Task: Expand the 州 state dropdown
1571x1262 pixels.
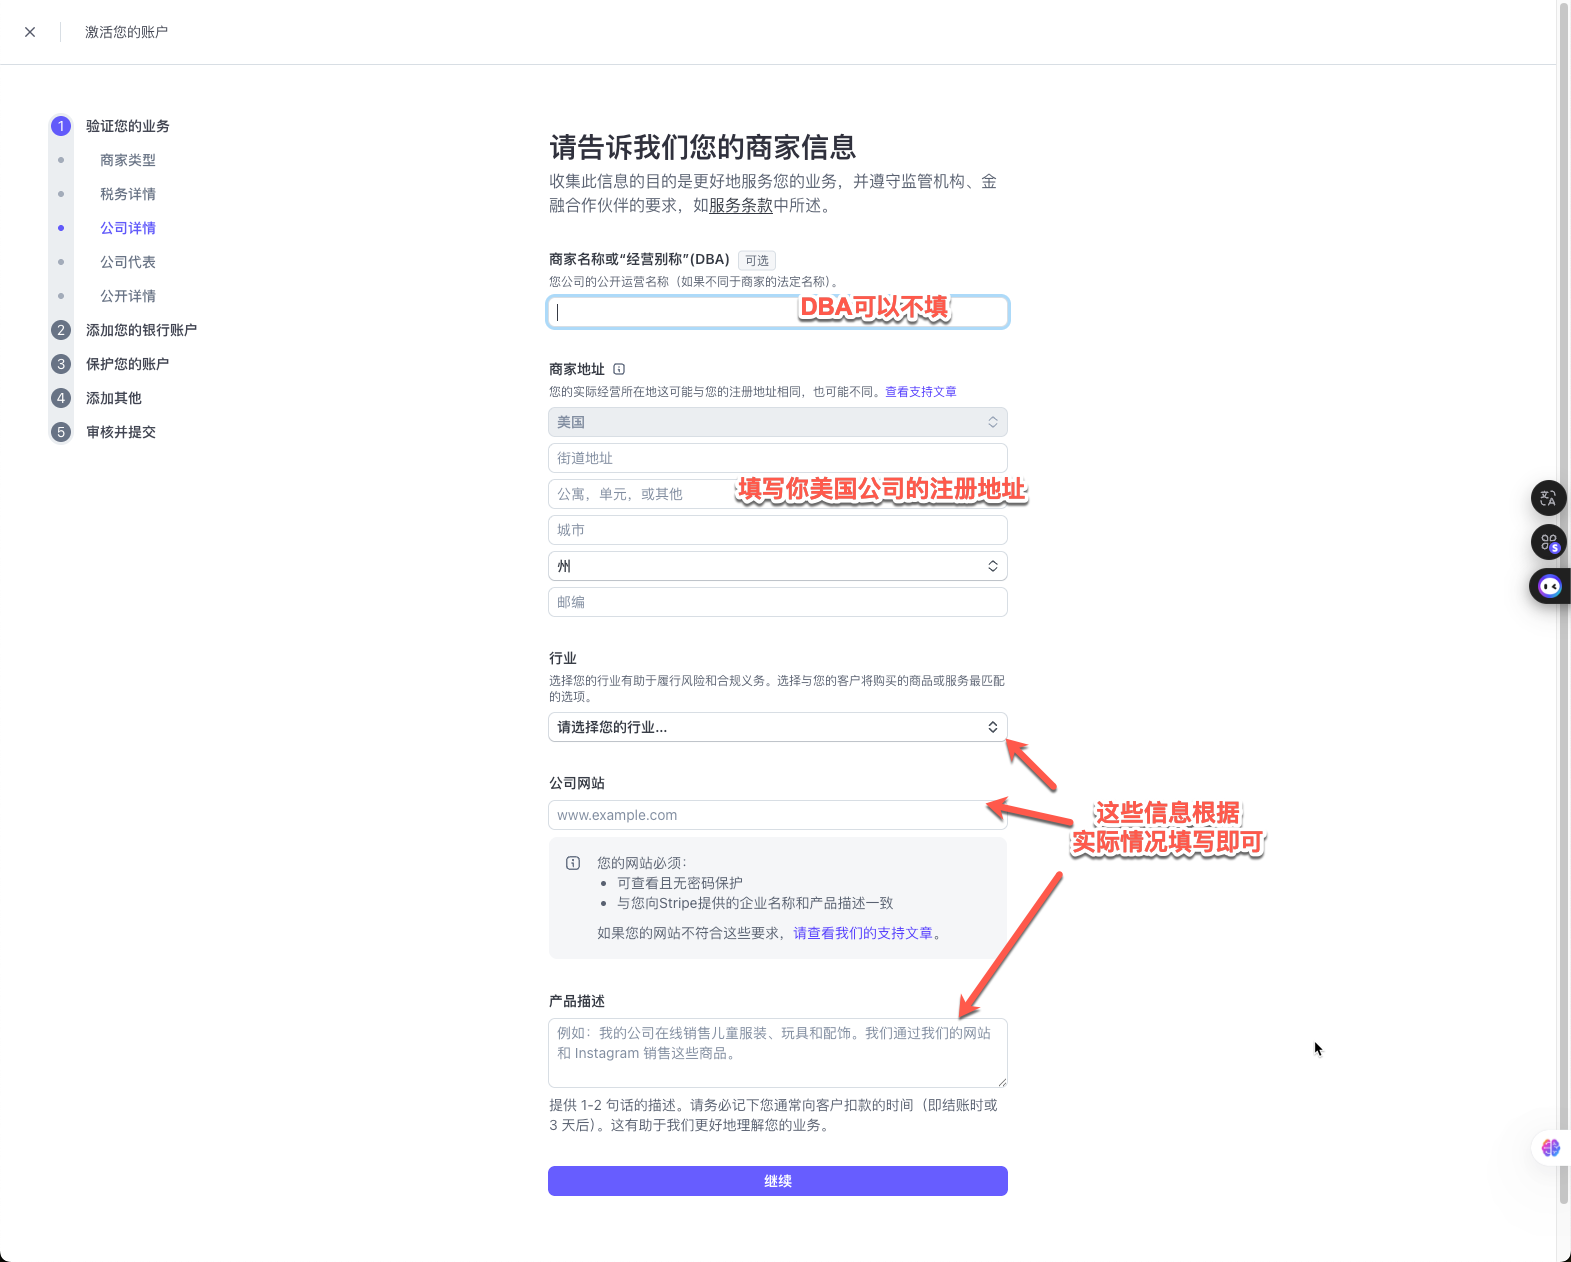Action: click(x=777, y=566)
